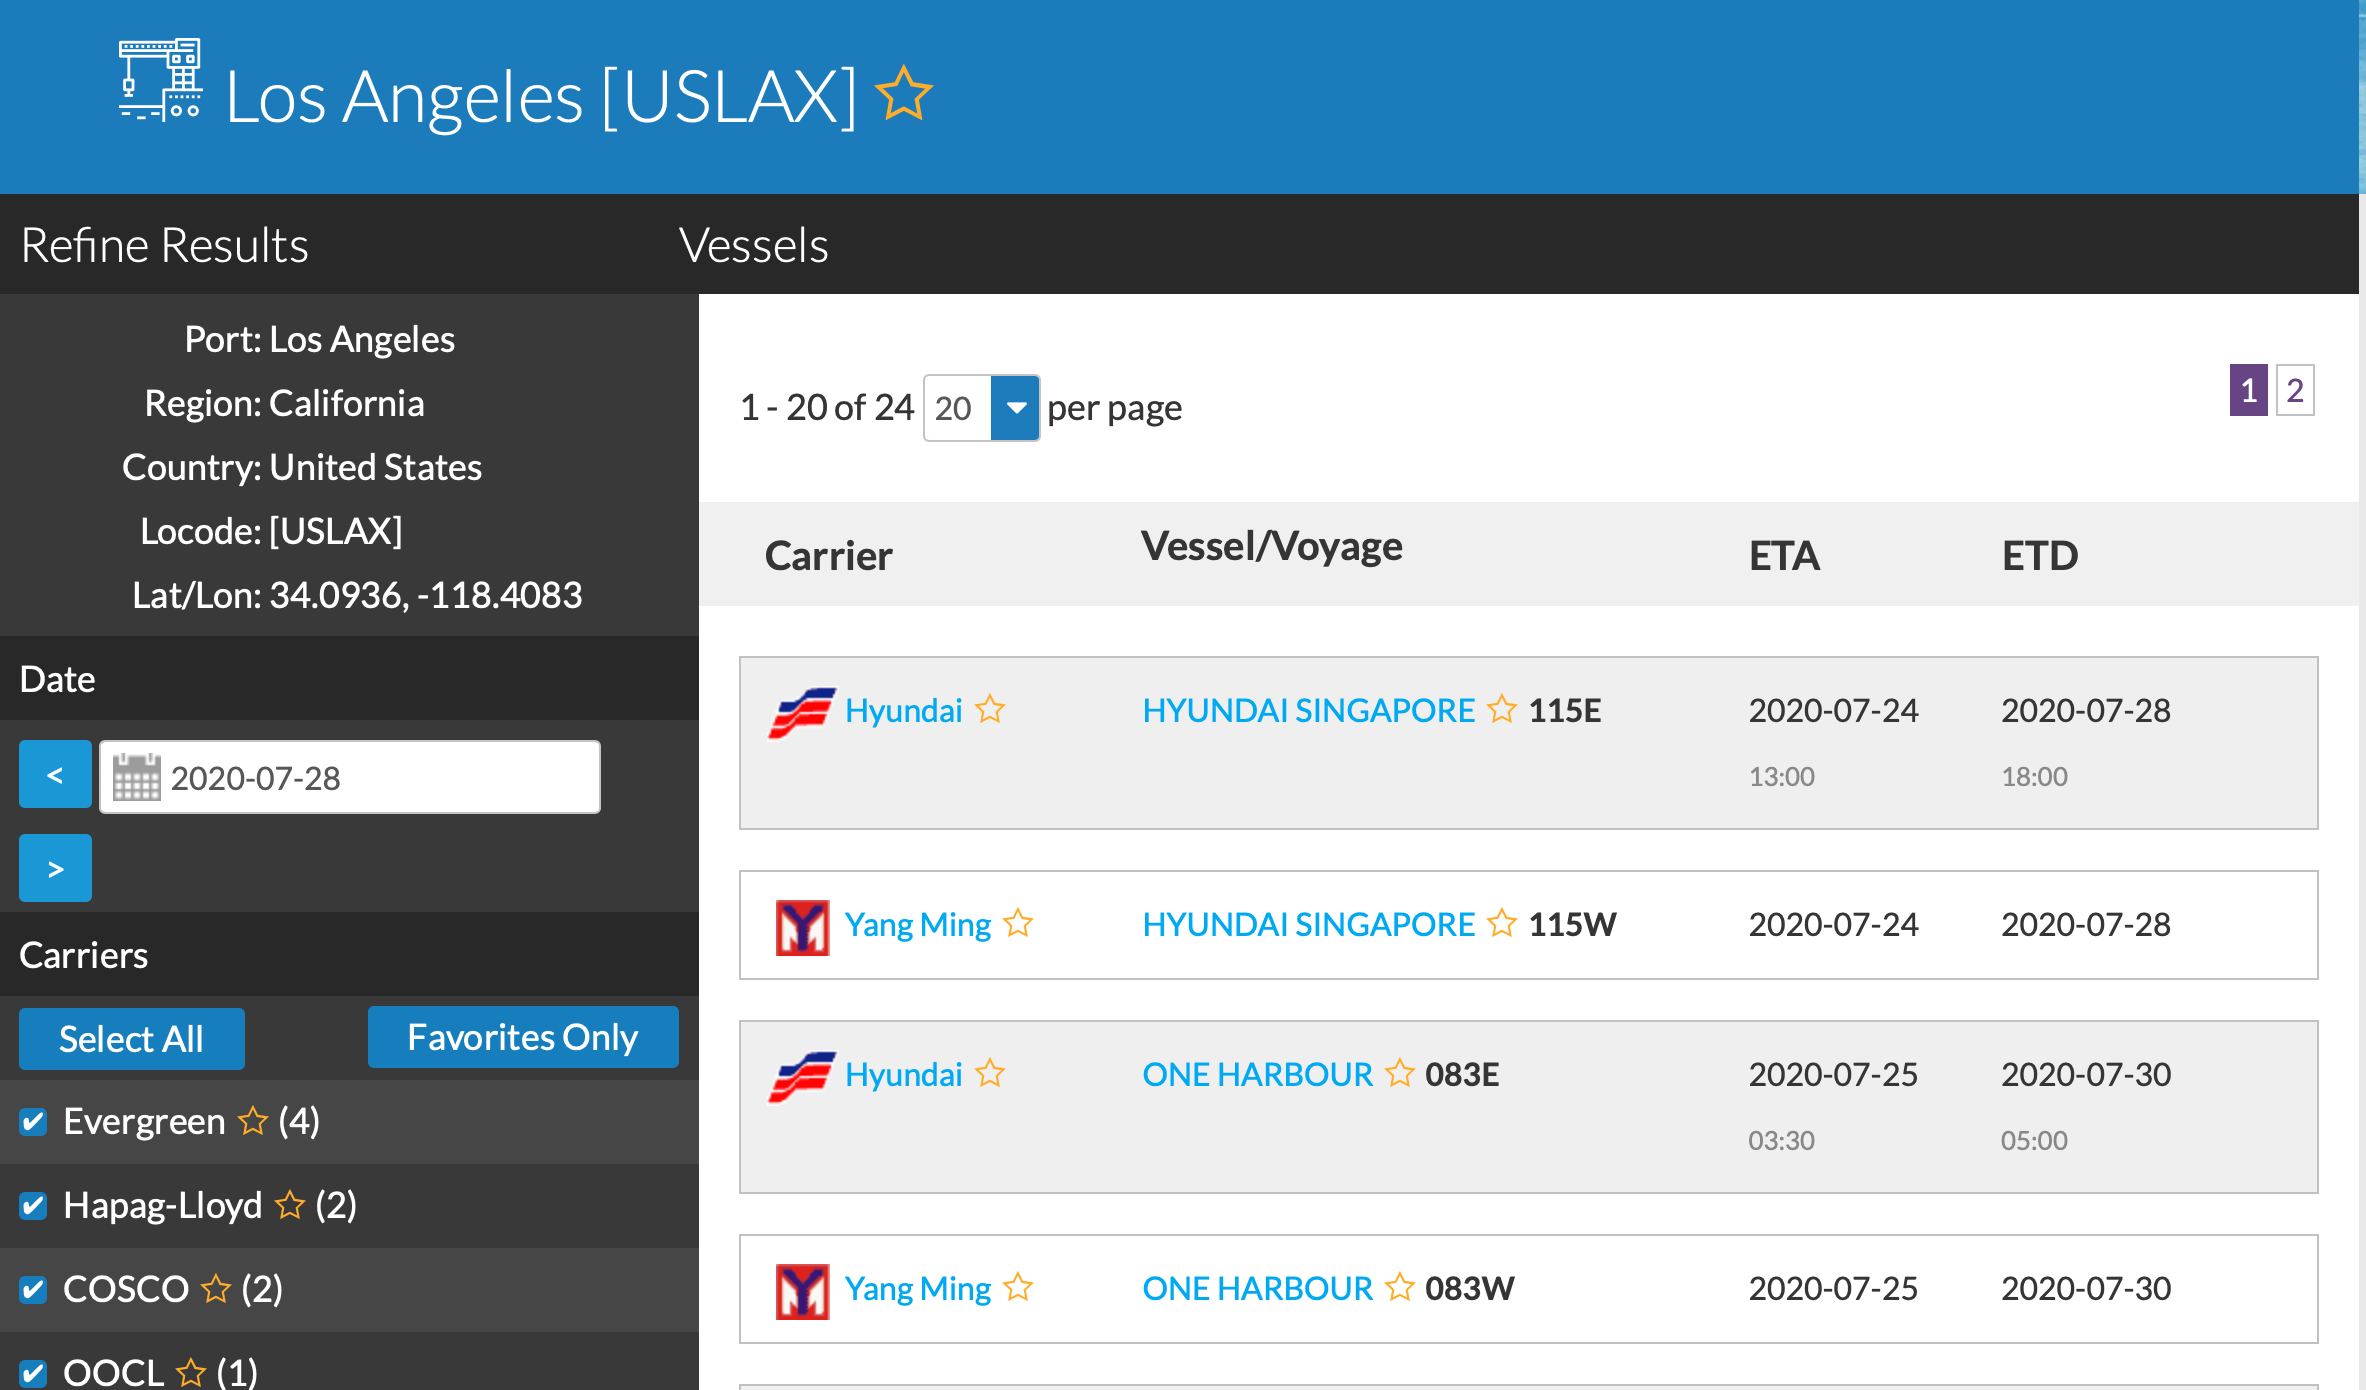Click the ETA time 13:00
This screenshot has height=1390, width=2366.
pyautogui.click(x=1781, y=776)
